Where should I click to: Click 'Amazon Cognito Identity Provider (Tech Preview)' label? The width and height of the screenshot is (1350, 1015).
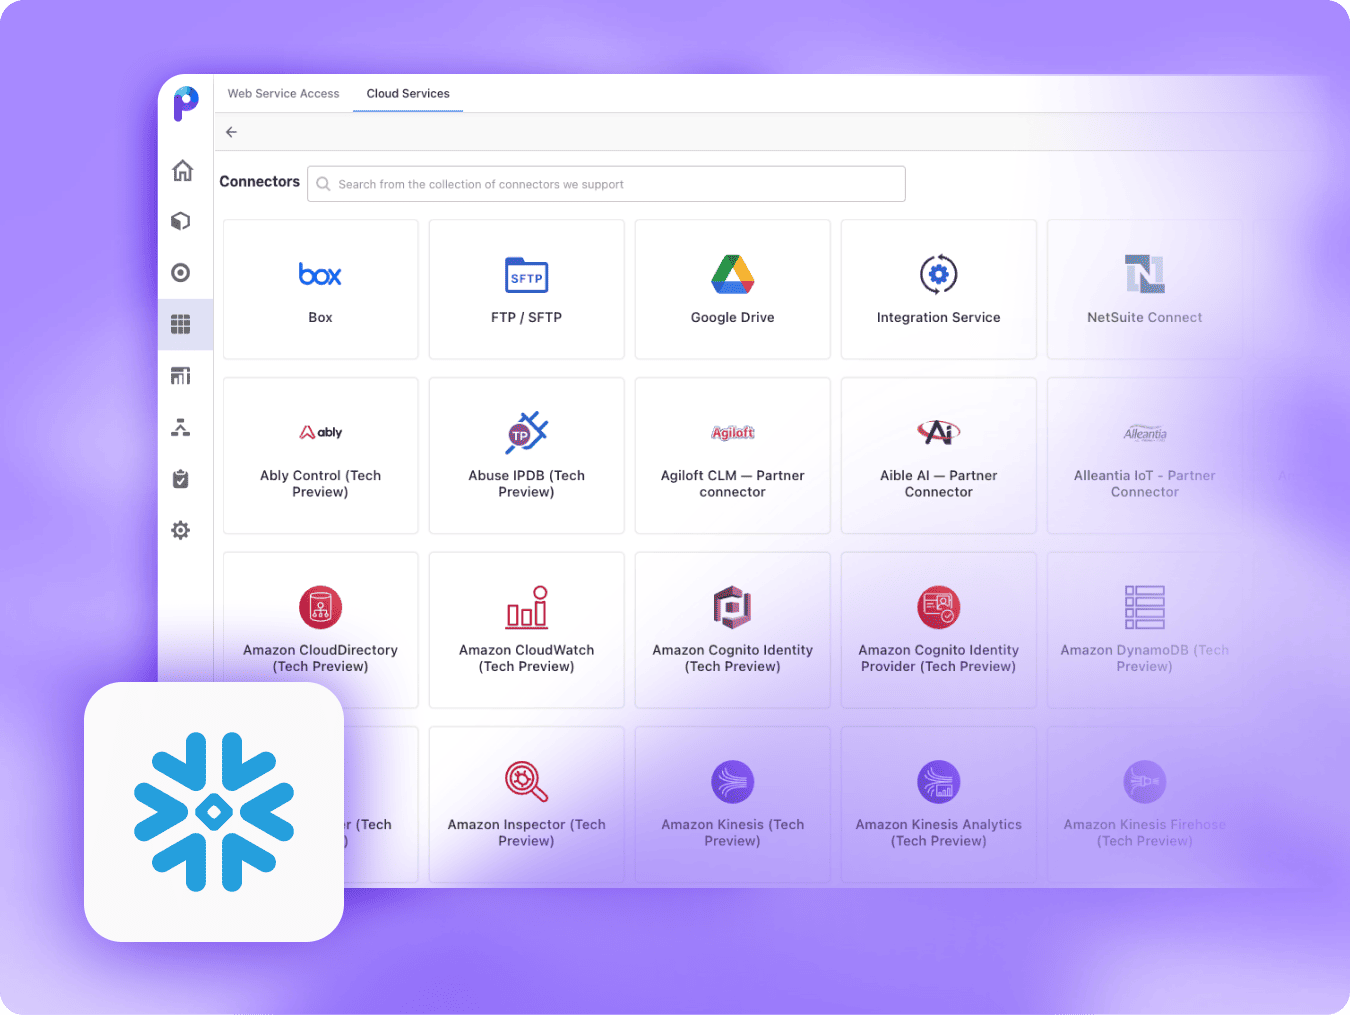pyautogui.click(x=939, y=658)
